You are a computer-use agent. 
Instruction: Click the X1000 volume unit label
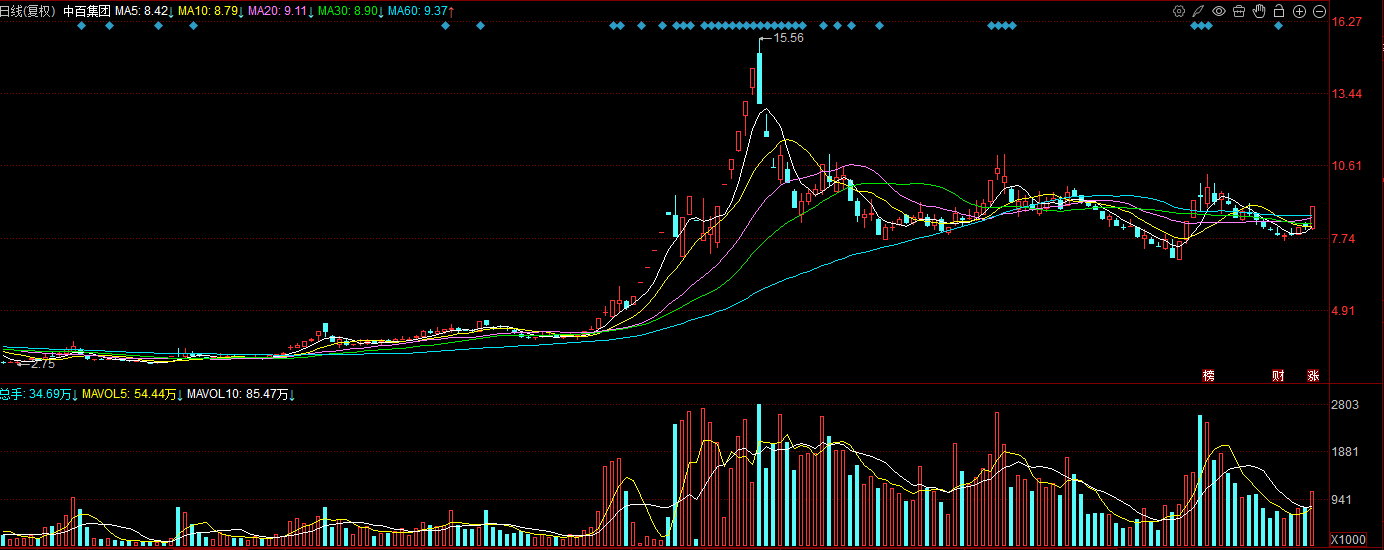(1348, 540)
